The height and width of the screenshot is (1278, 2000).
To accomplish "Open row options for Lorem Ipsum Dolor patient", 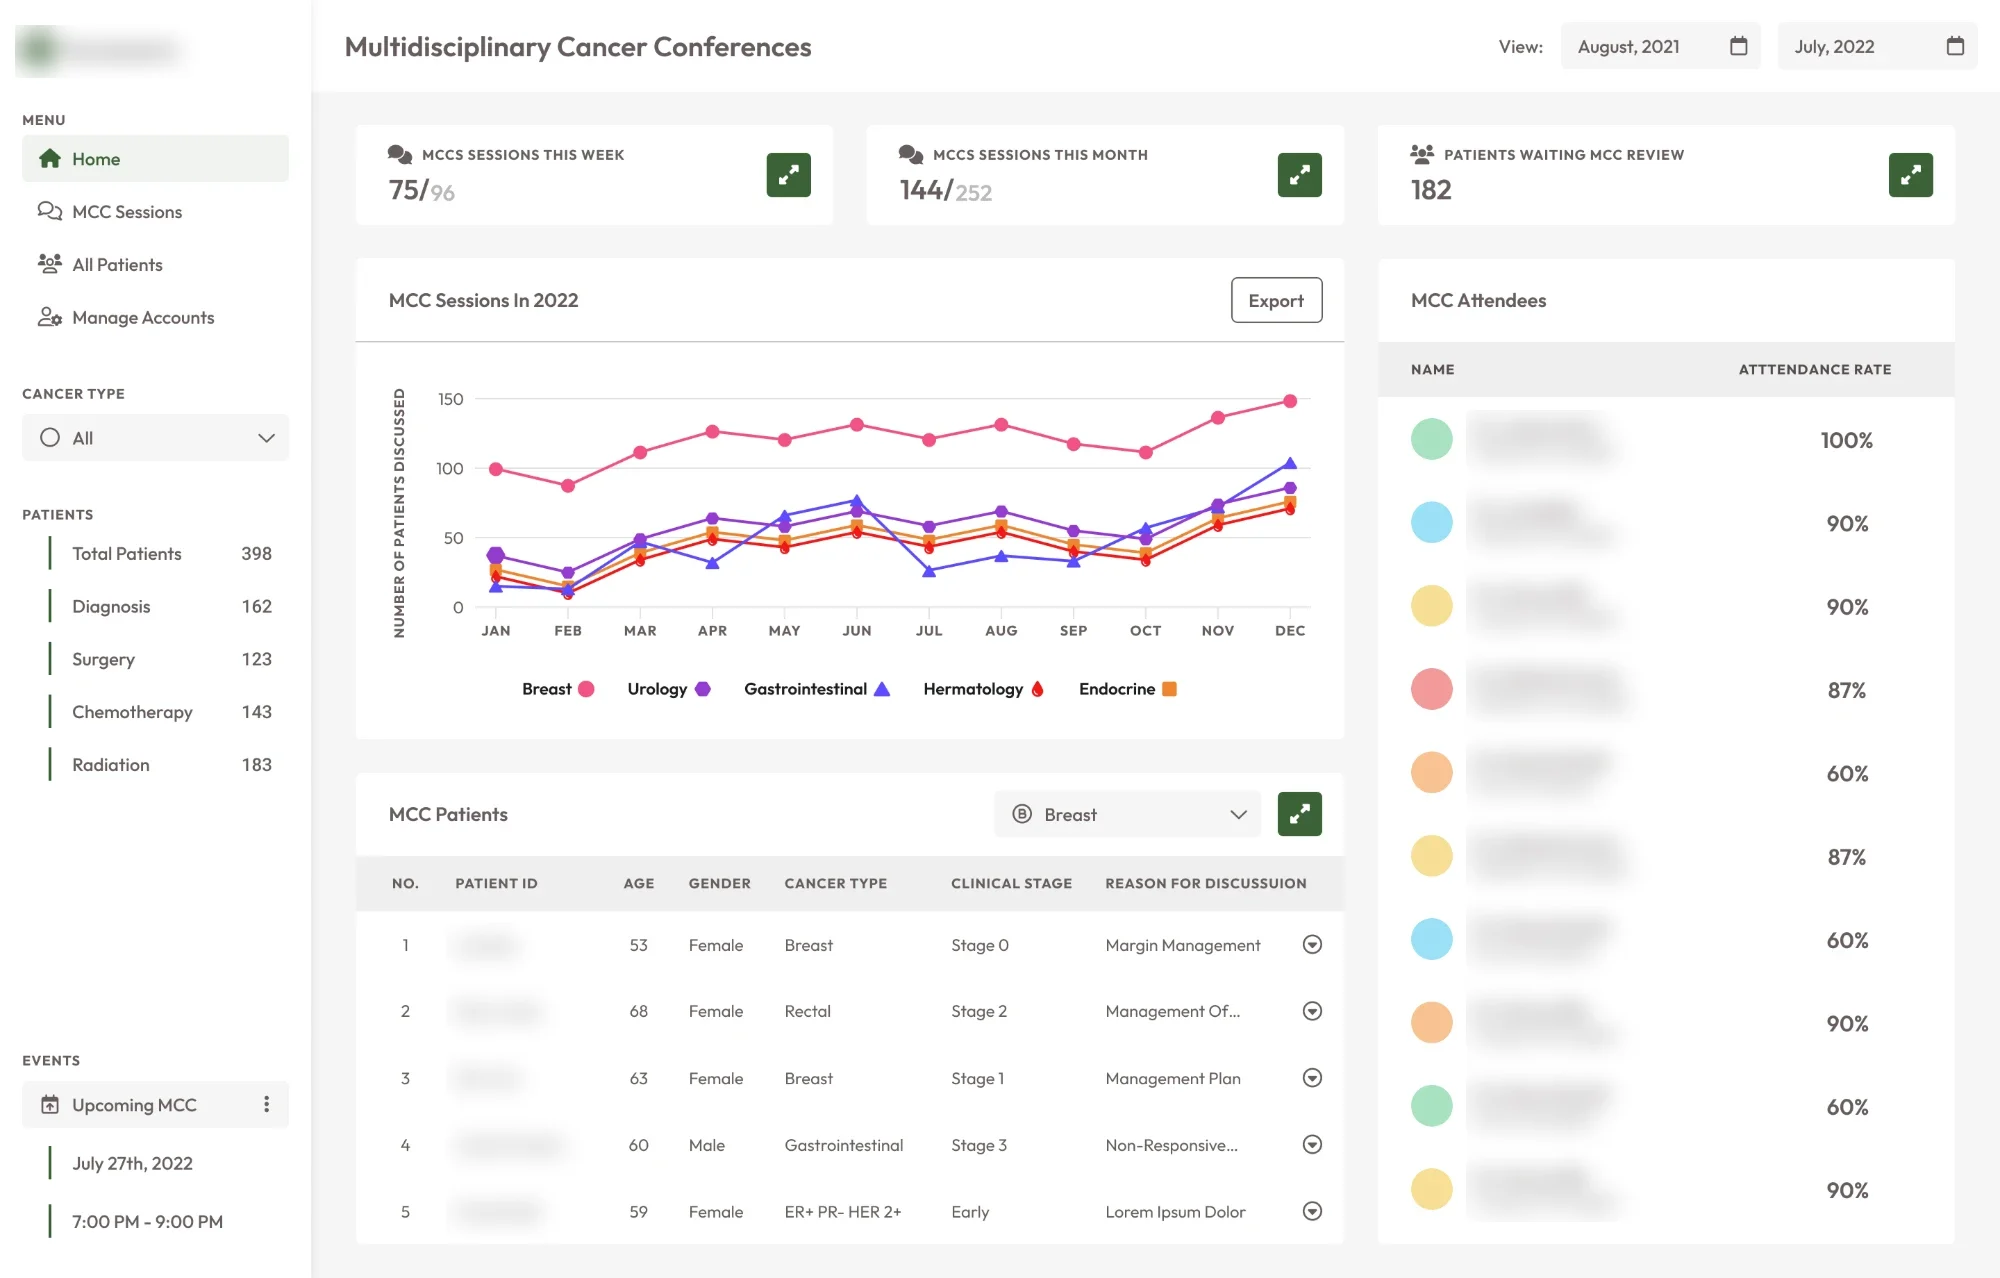I will tap(1313, 1211).
